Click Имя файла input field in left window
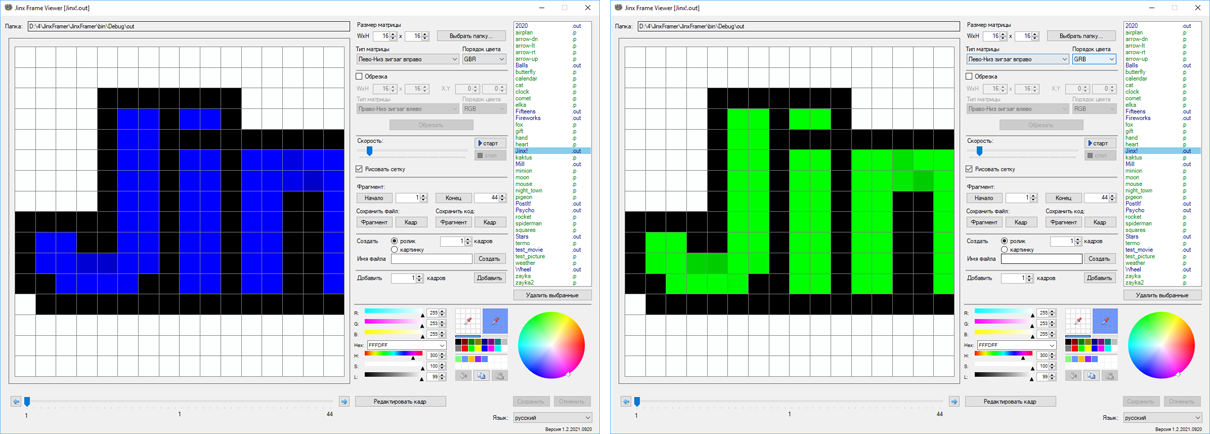1210x434 pixels. point(430,259)
